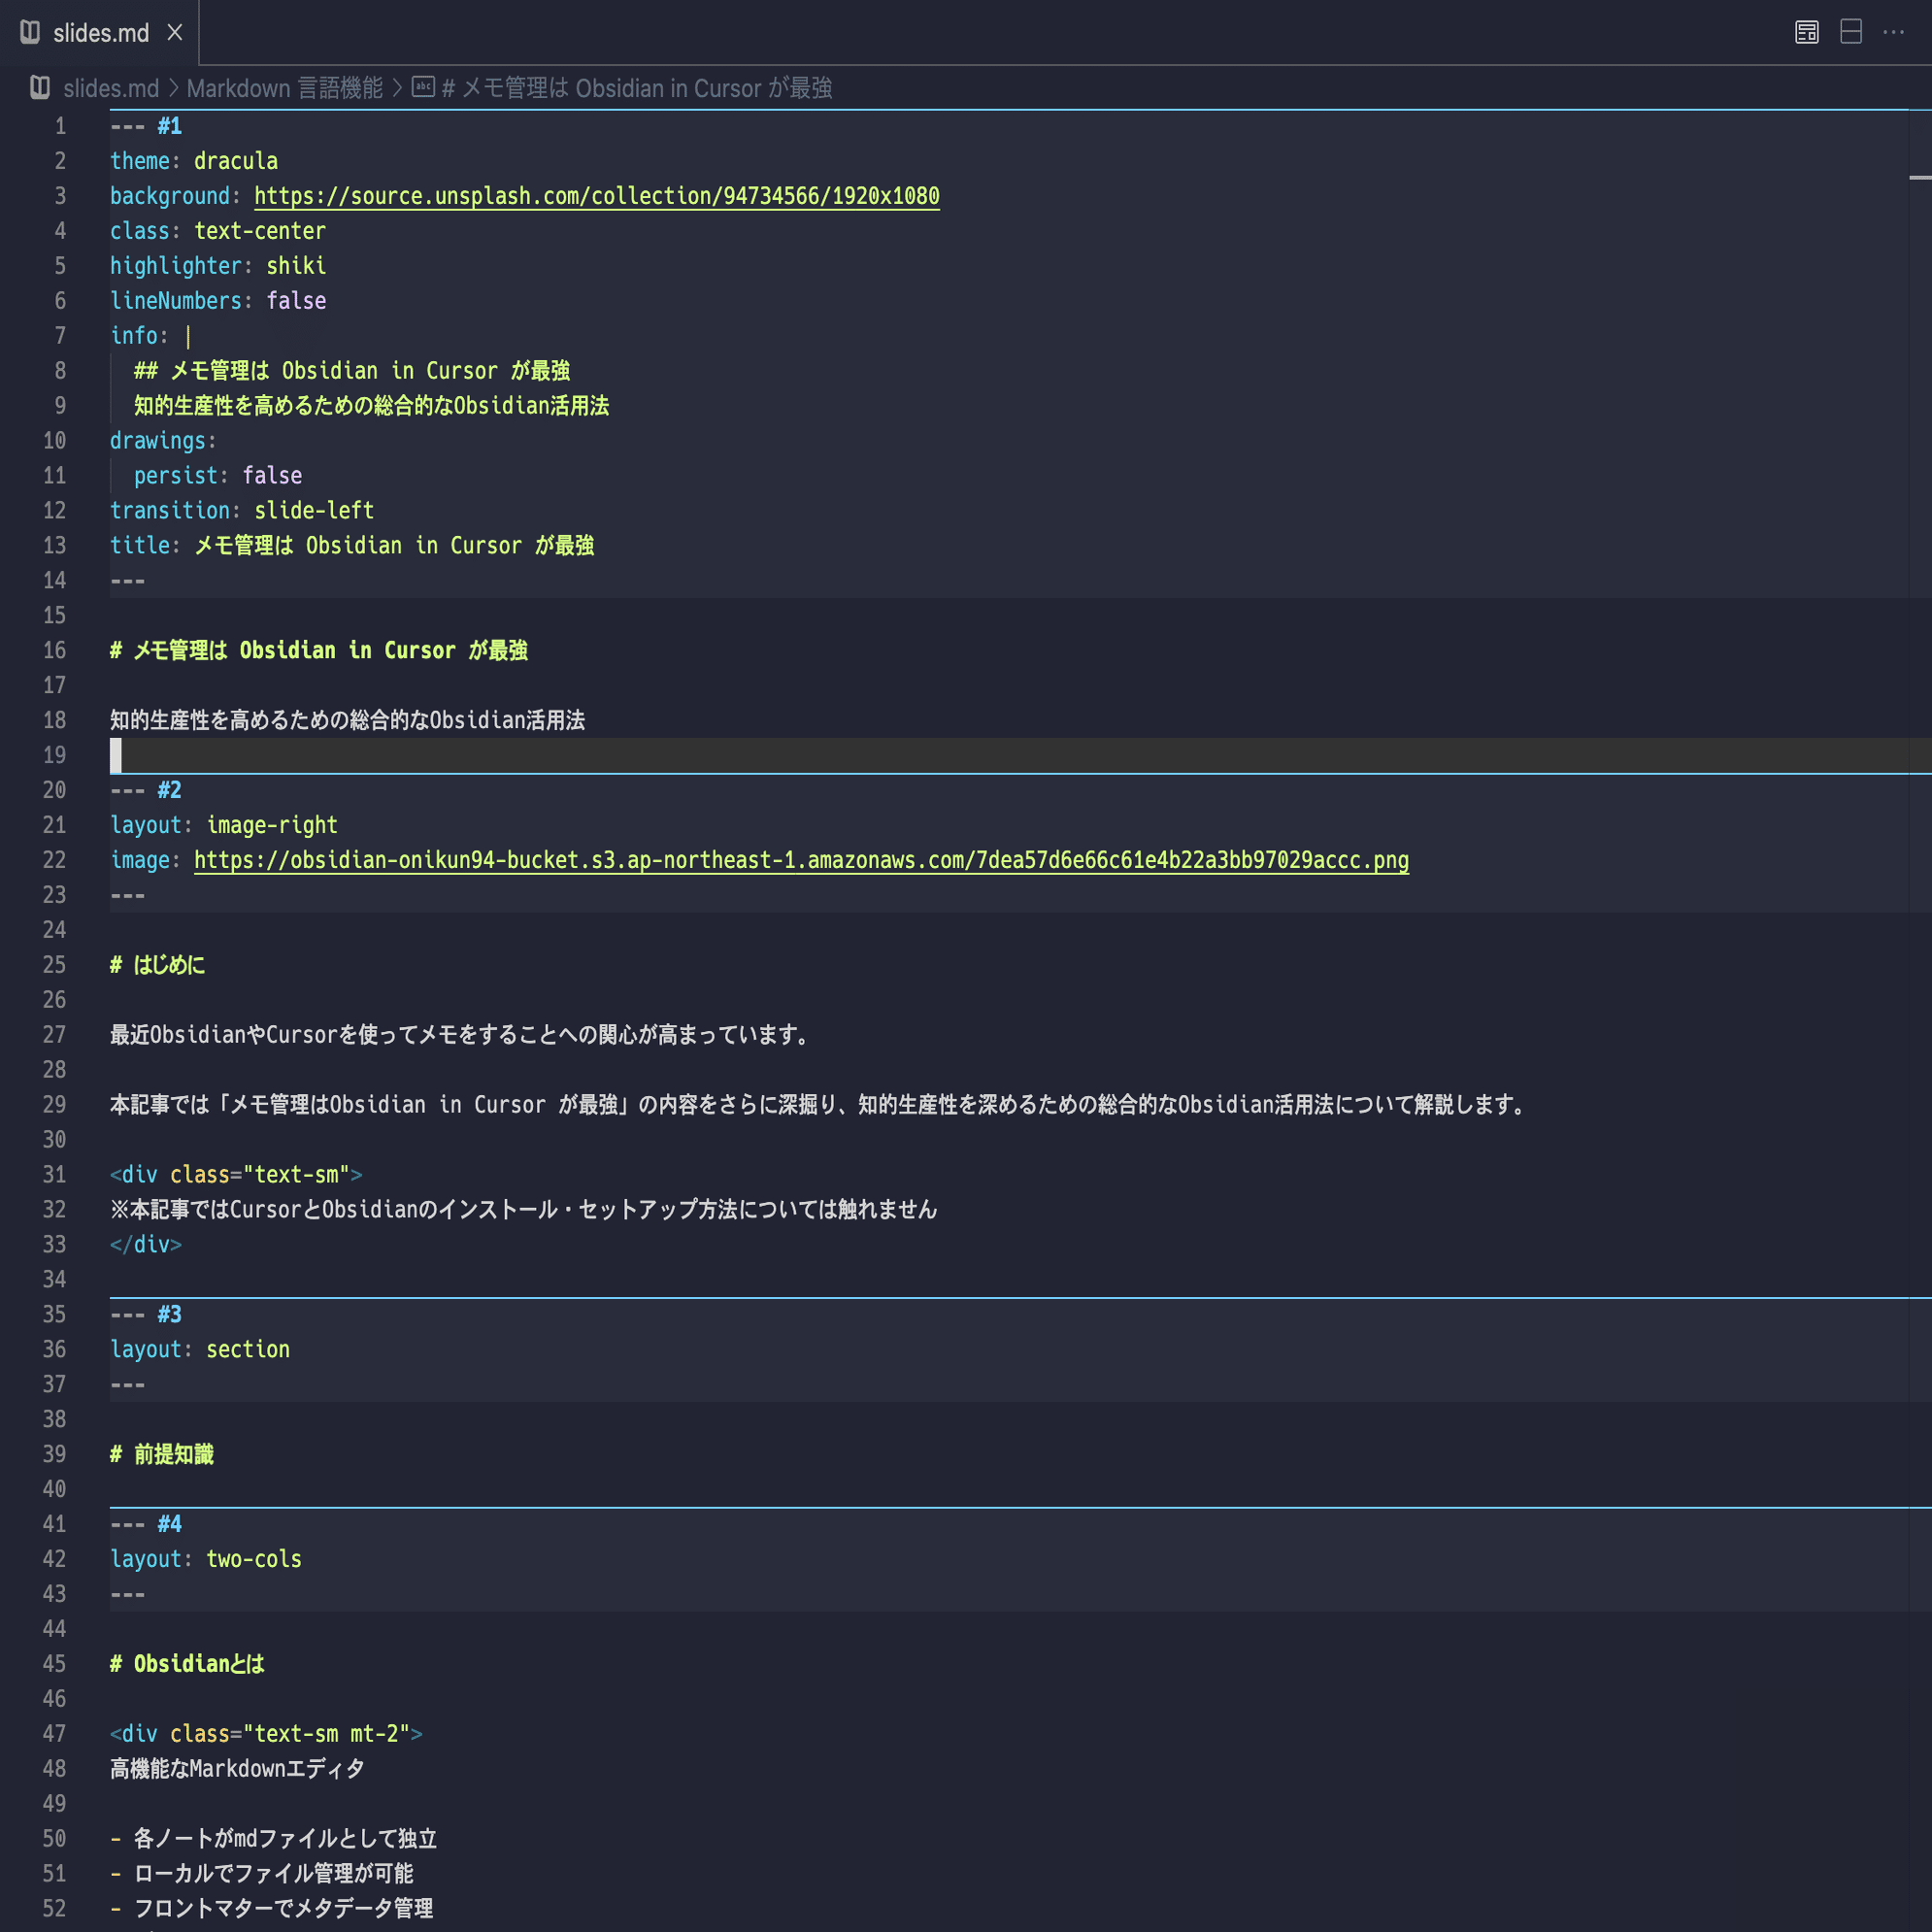Click the slide marker '--- #3'
This screenshot has height=1932, width=1932.
(146, 1315)
